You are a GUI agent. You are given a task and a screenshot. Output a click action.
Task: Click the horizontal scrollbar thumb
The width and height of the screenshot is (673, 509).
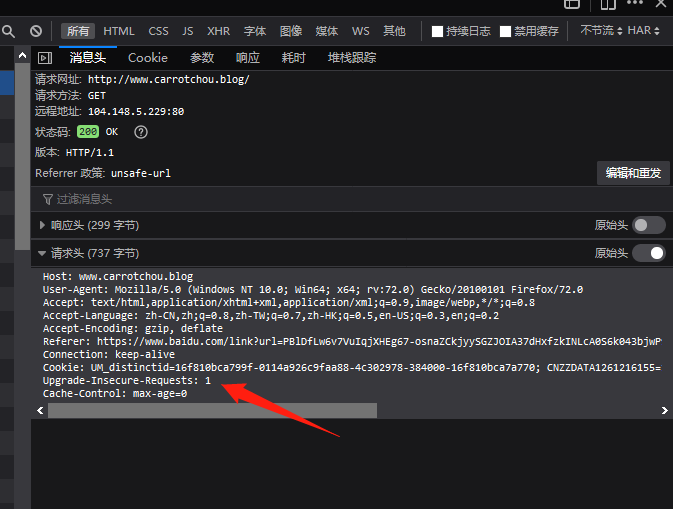tap(212, 411)
